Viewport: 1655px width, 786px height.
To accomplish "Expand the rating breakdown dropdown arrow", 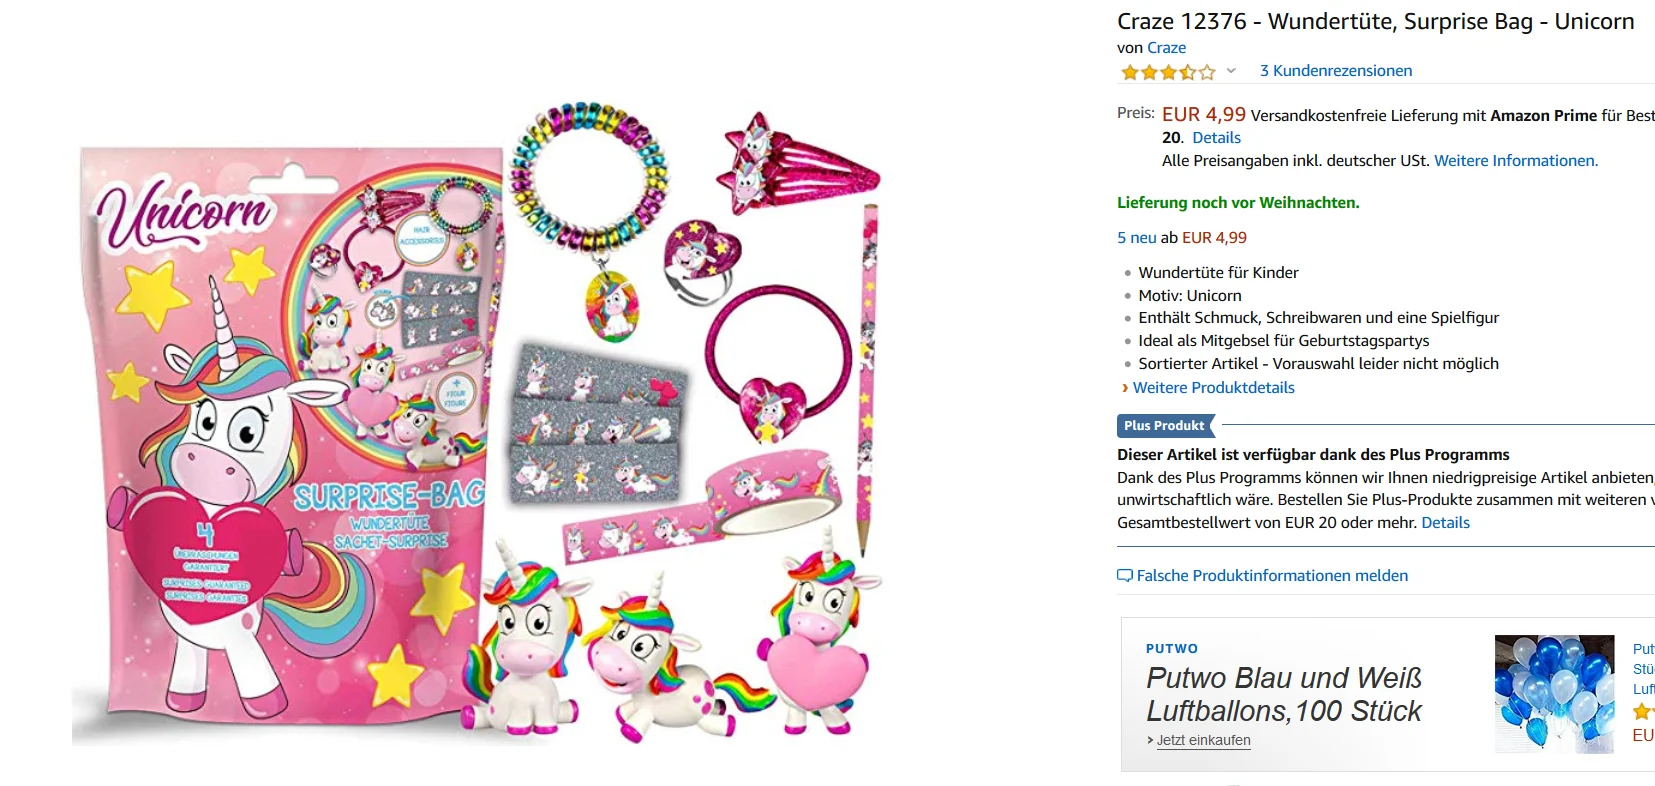I will tap(1231, 71).
